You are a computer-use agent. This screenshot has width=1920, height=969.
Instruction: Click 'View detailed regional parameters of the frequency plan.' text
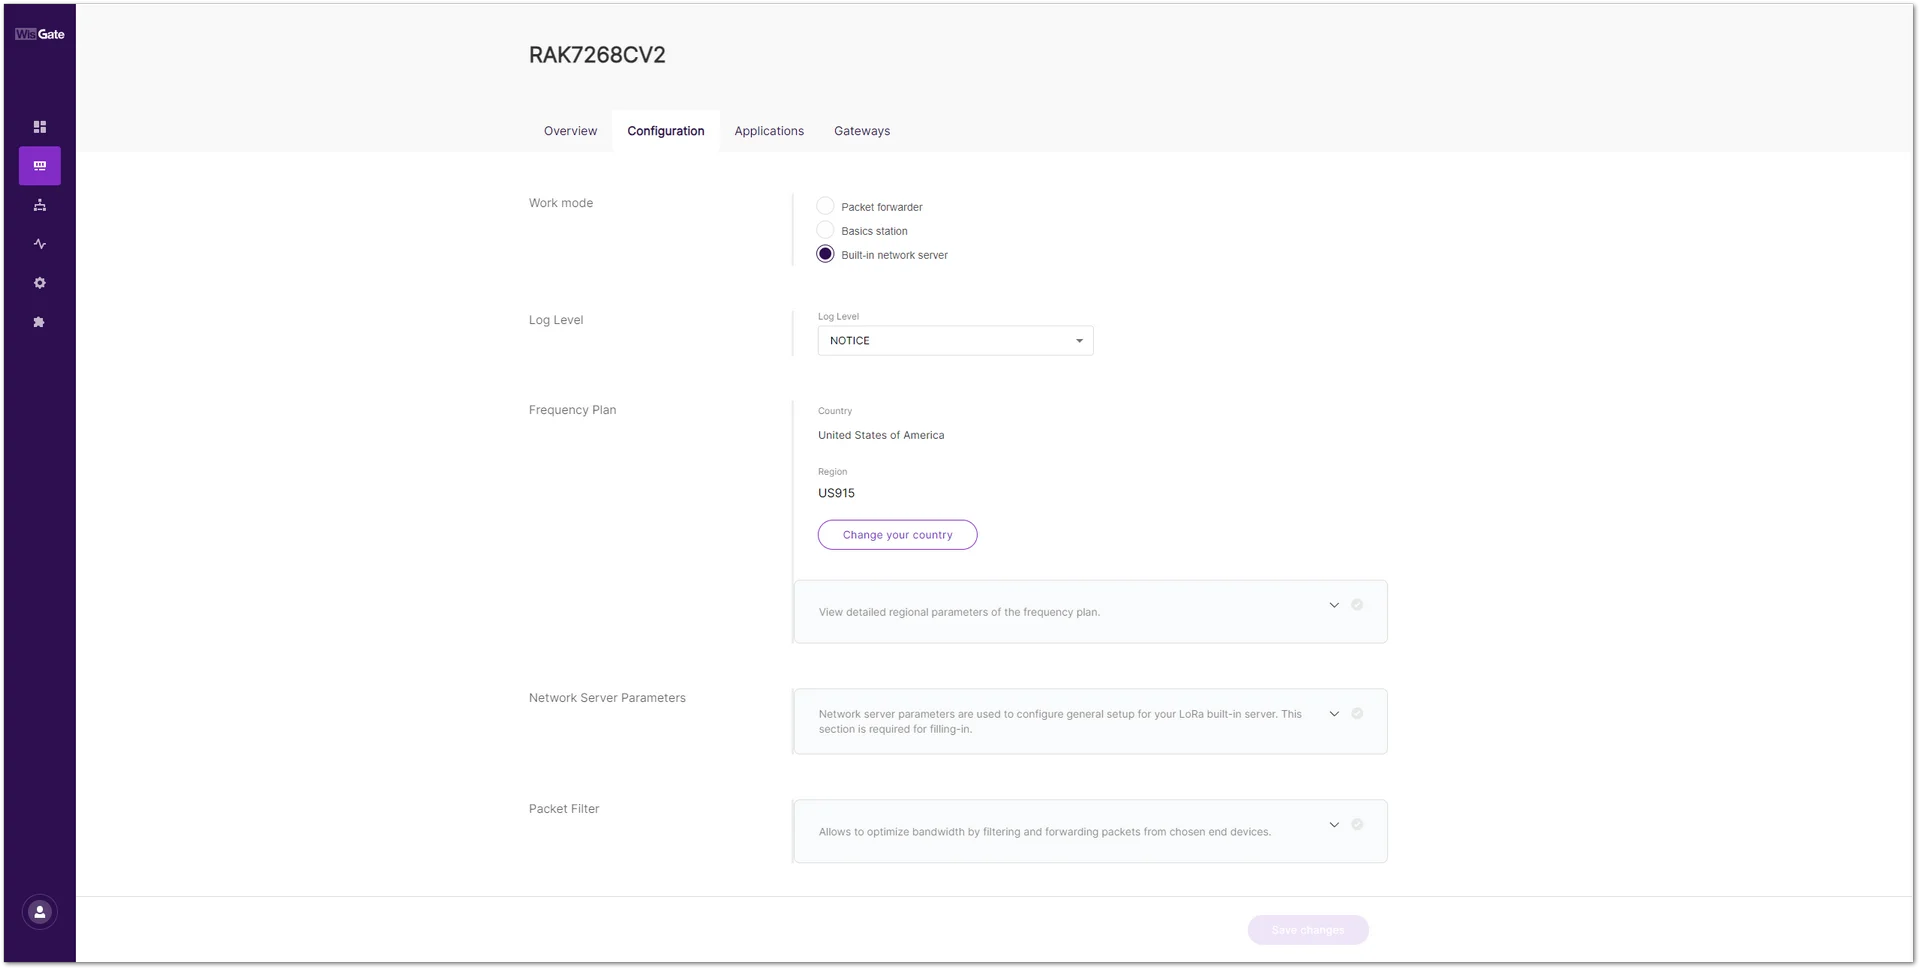(959, 612)
